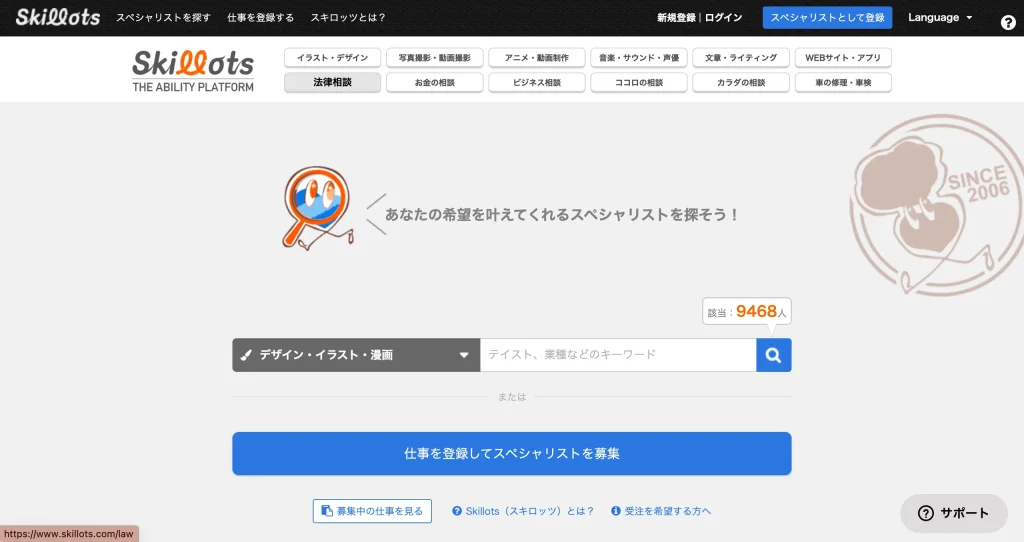Click the あなたの希望を叶えてくれるスペシャリストを探そう heading

click(562, 215)
